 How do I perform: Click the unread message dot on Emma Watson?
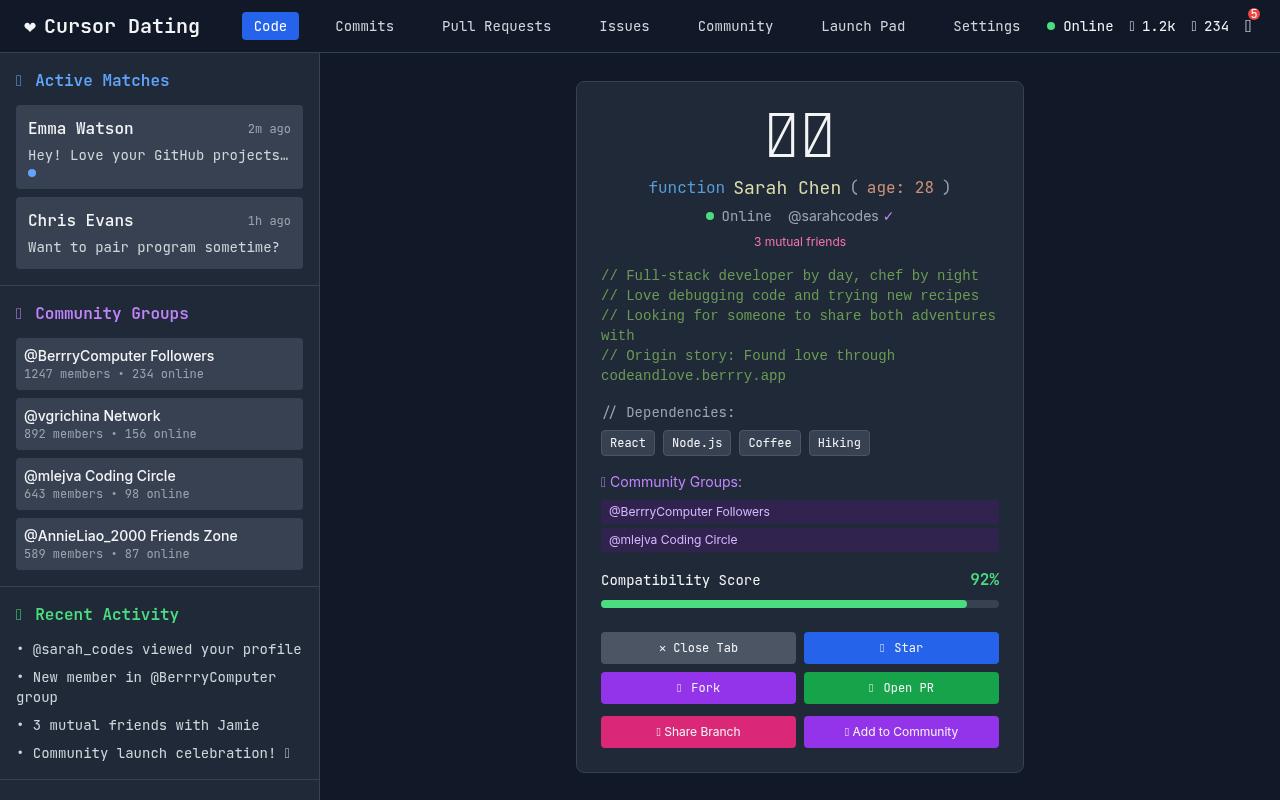point(31,173)
